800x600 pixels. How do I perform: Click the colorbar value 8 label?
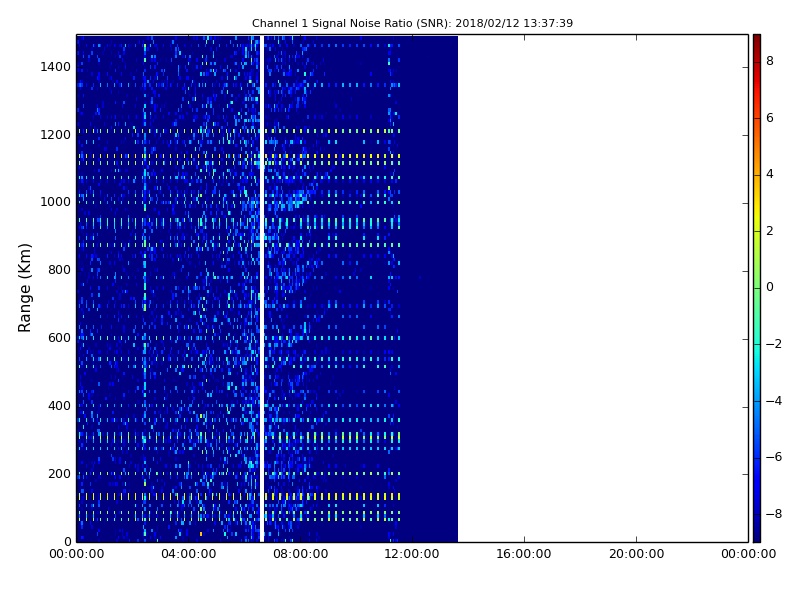770,61
